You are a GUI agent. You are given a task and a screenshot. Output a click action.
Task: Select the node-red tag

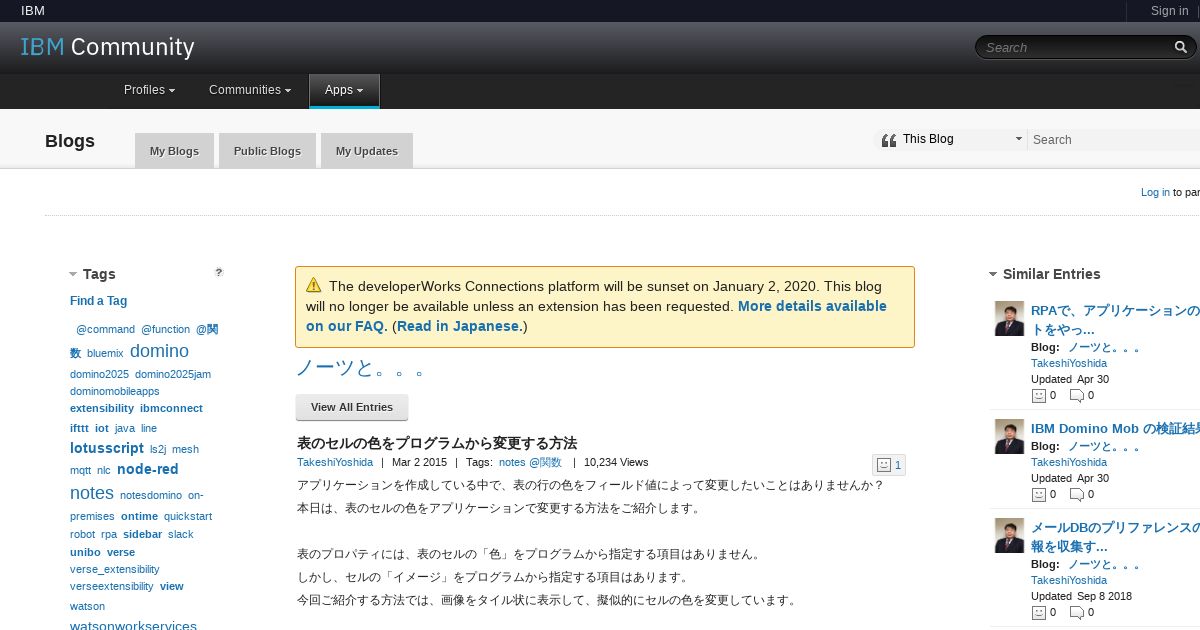[148, 469]
